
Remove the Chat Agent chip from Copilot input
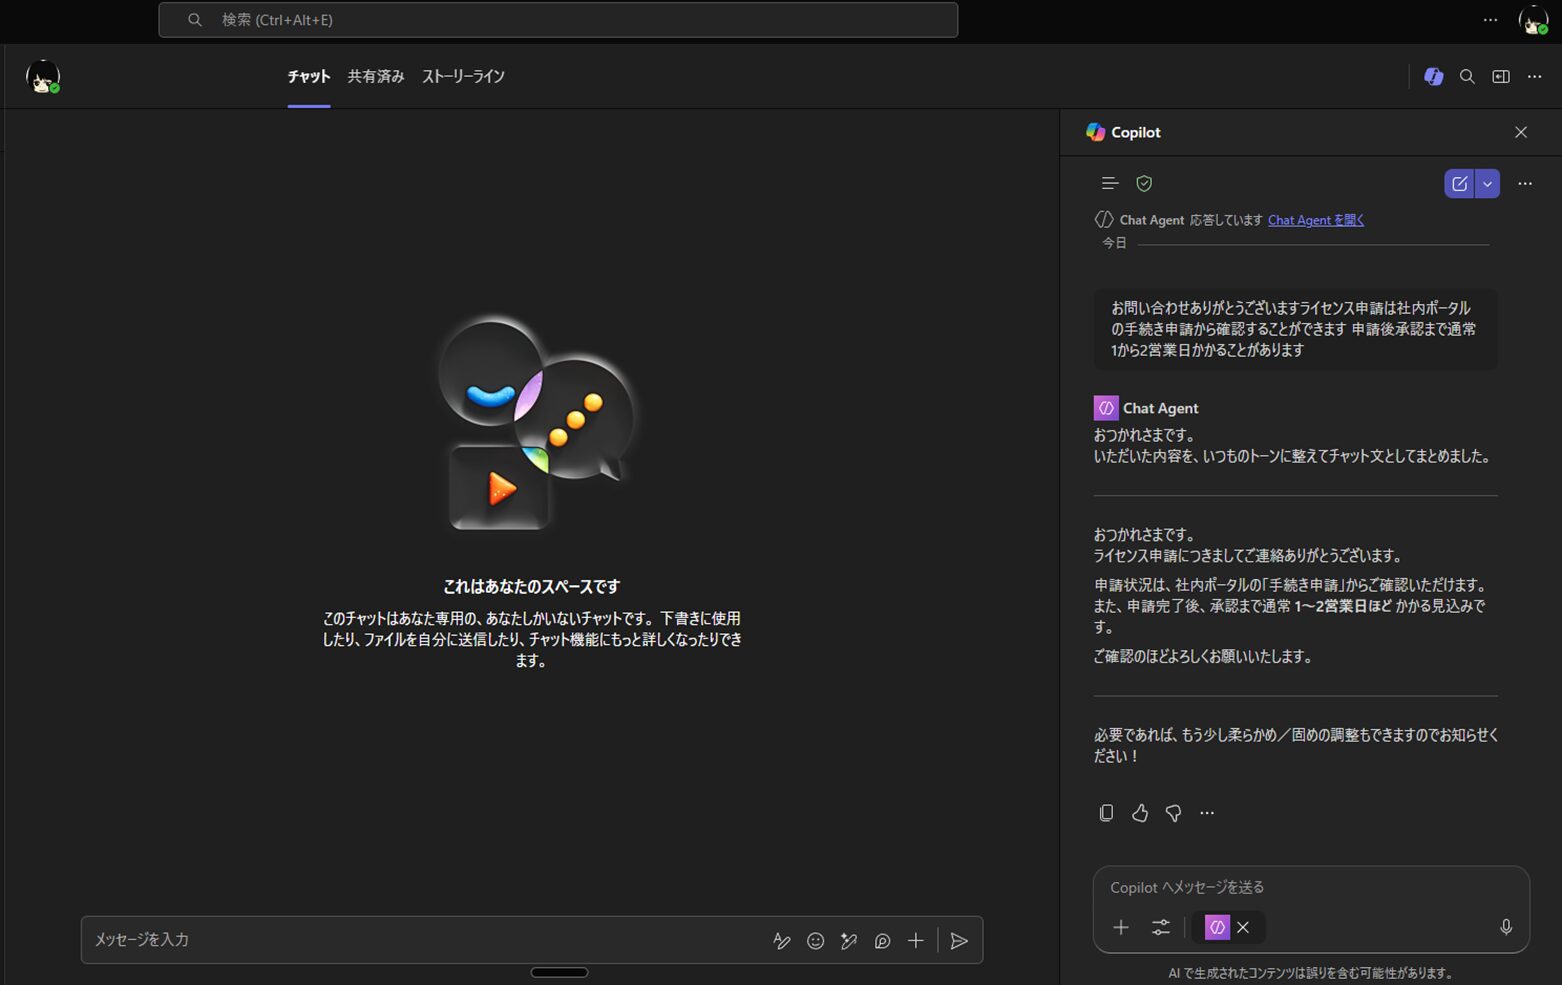click(x=1243, y=927)
